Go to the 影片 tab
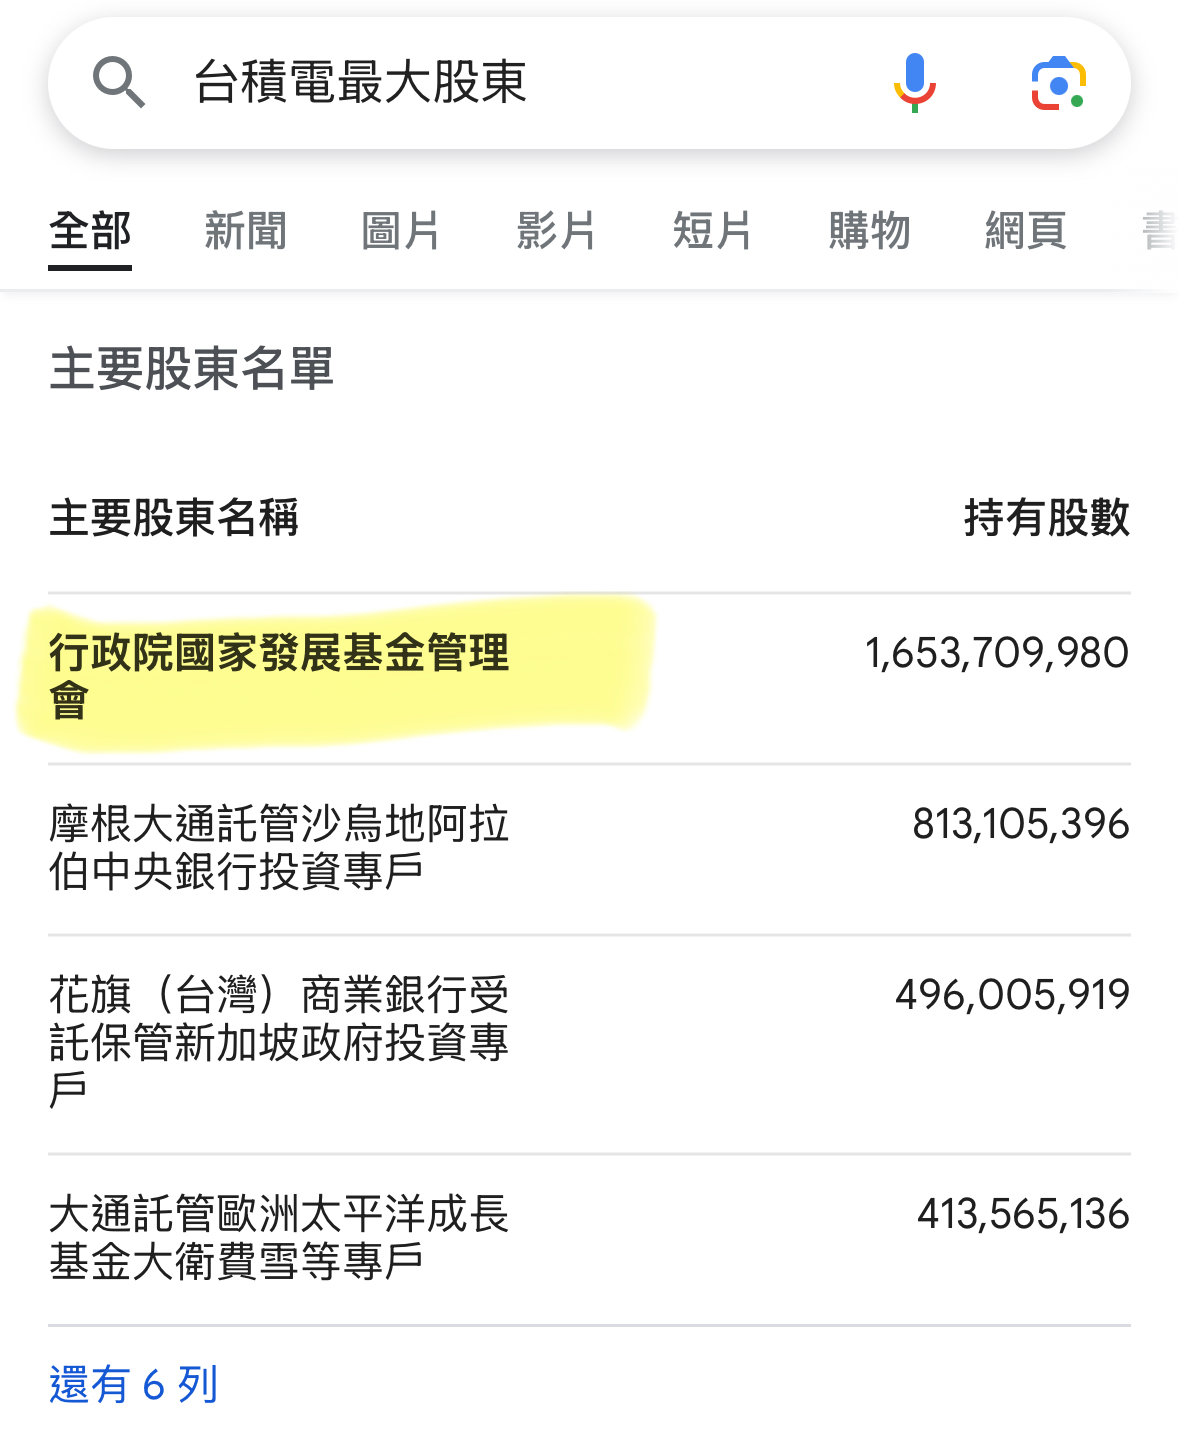This screenshot has height=1432, width=1179. [557, 231]
